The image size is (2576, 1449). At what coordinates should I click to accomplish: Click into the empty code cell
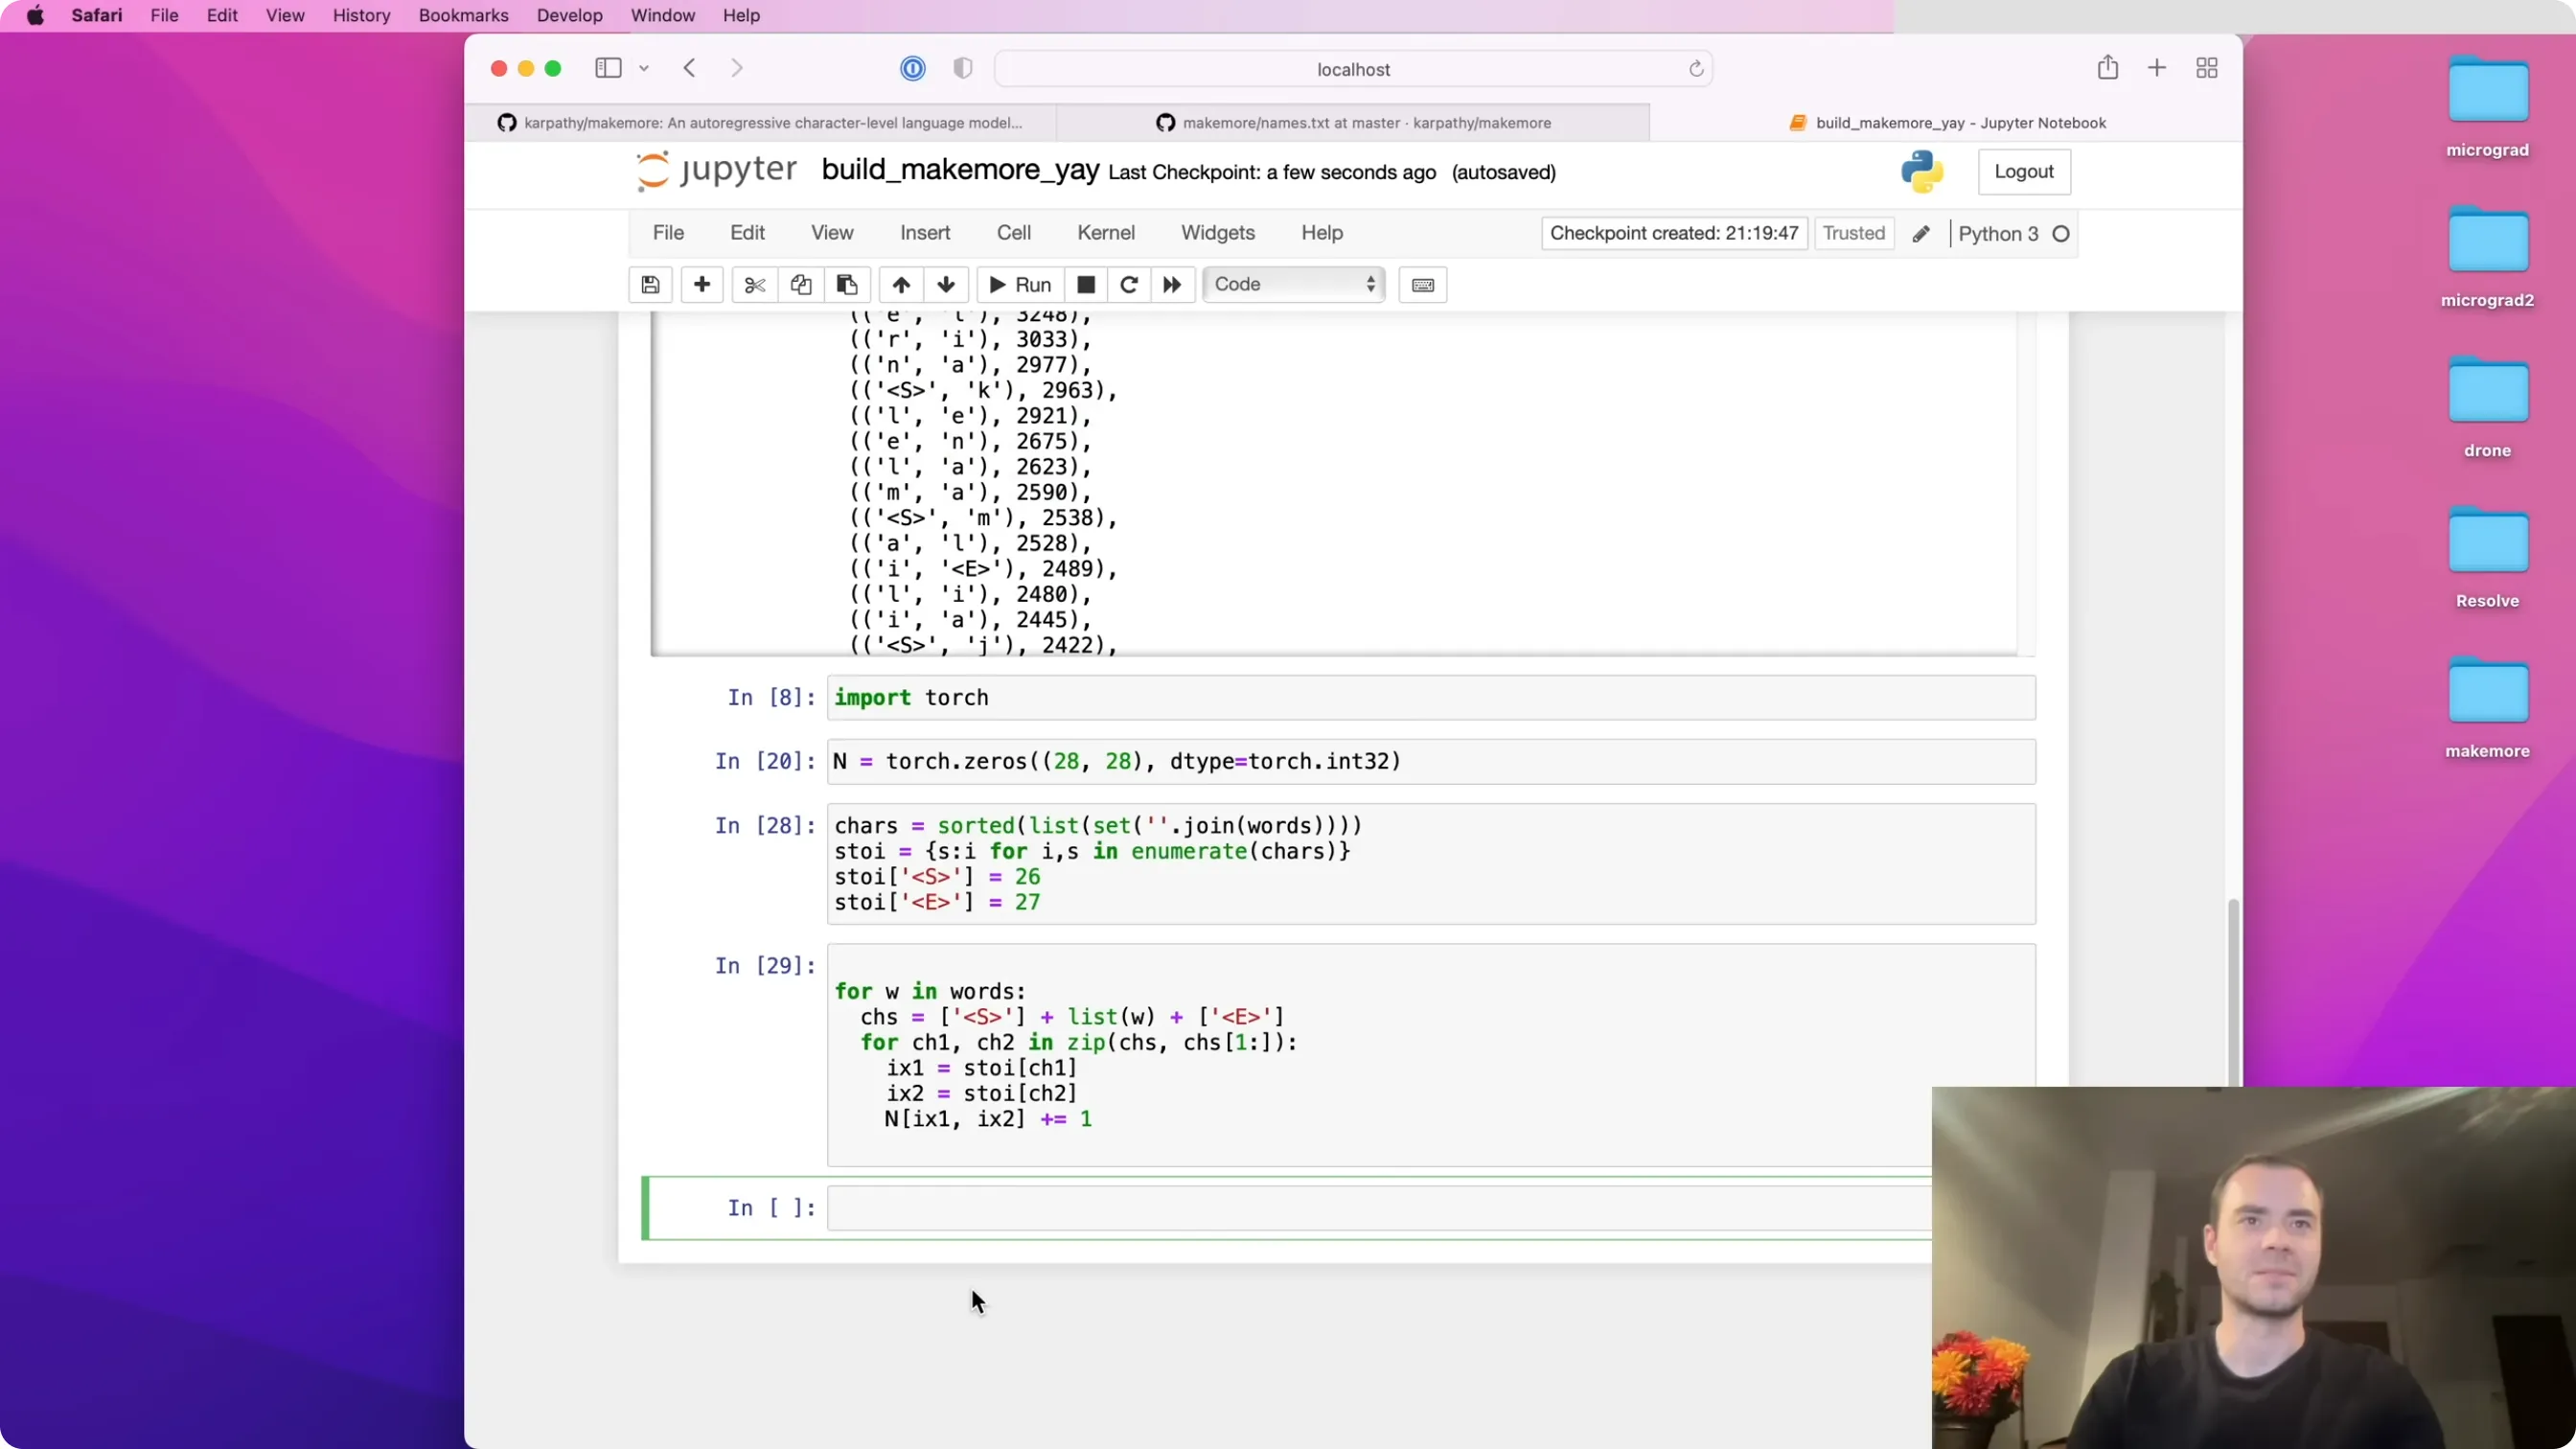(1380, 1208)
